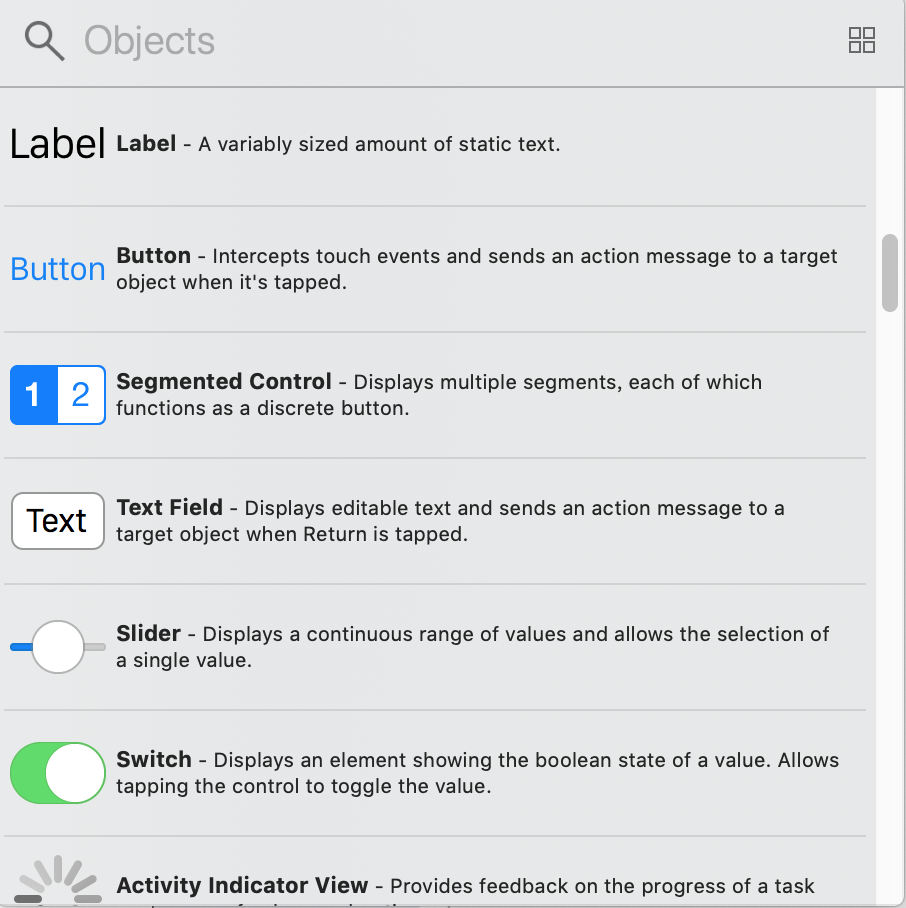Viewport: 906px width, 908px height.
Task: Select the Segmented Control icon
Action: point(57,395)
